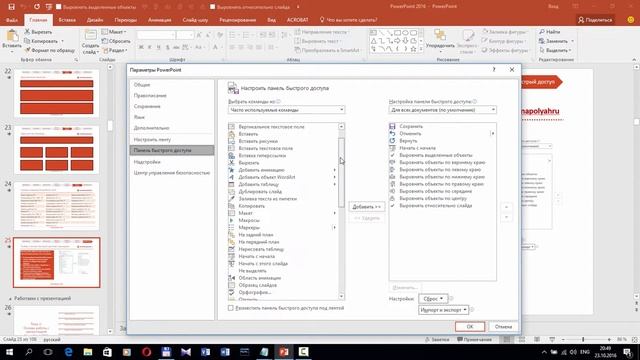Viewport: 640px width, 360px height.
Task: Click the Что вы хотите сделать search box
Action: click(348, 20)
